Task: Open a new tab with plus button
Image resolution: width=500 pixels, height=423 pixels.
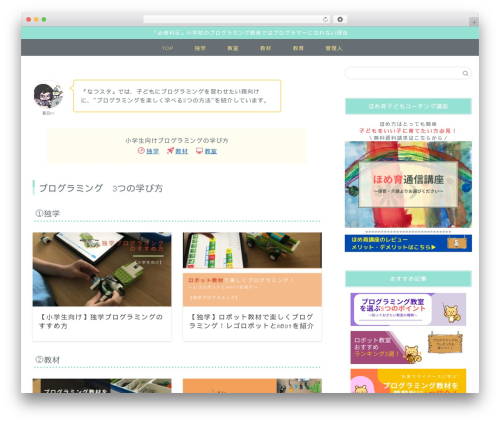Action: tap(474, 22)
